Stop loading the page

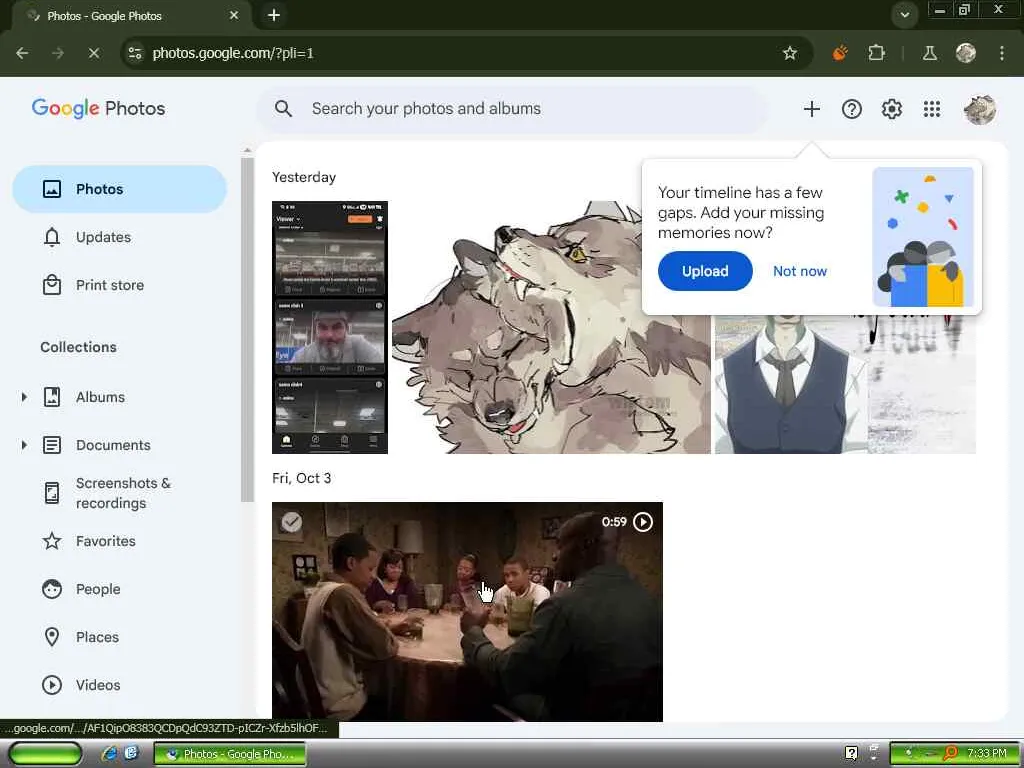94,53
